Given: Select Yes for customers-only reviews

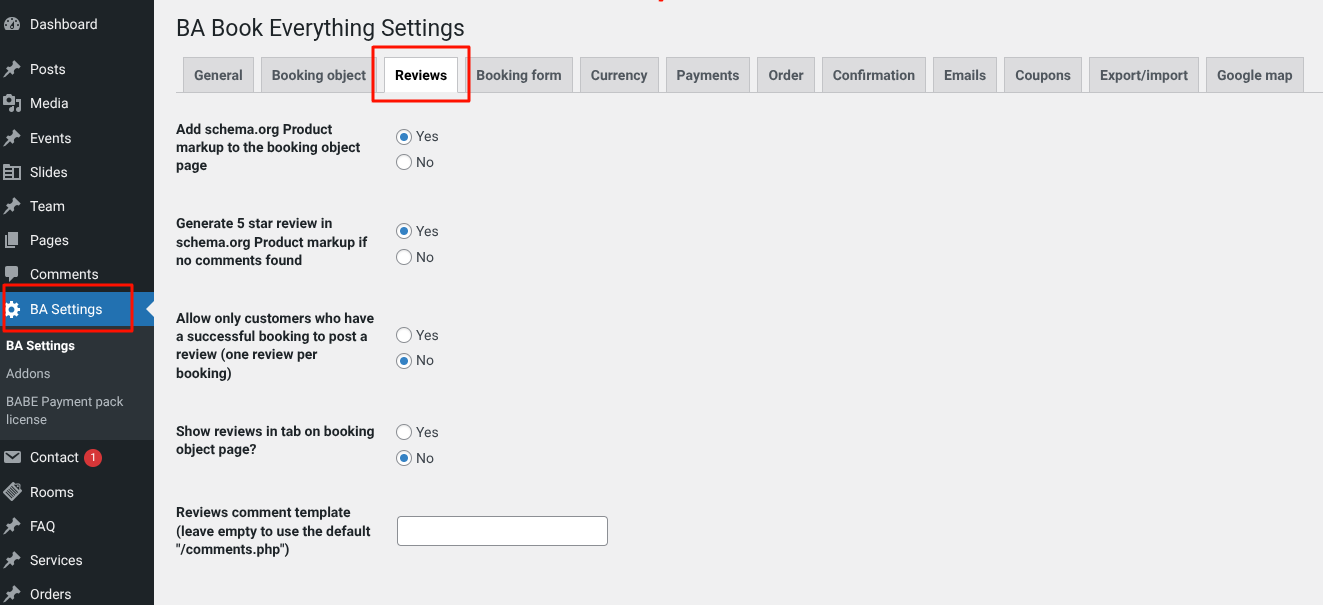Looking at the screenshot, I should [404, 335].
